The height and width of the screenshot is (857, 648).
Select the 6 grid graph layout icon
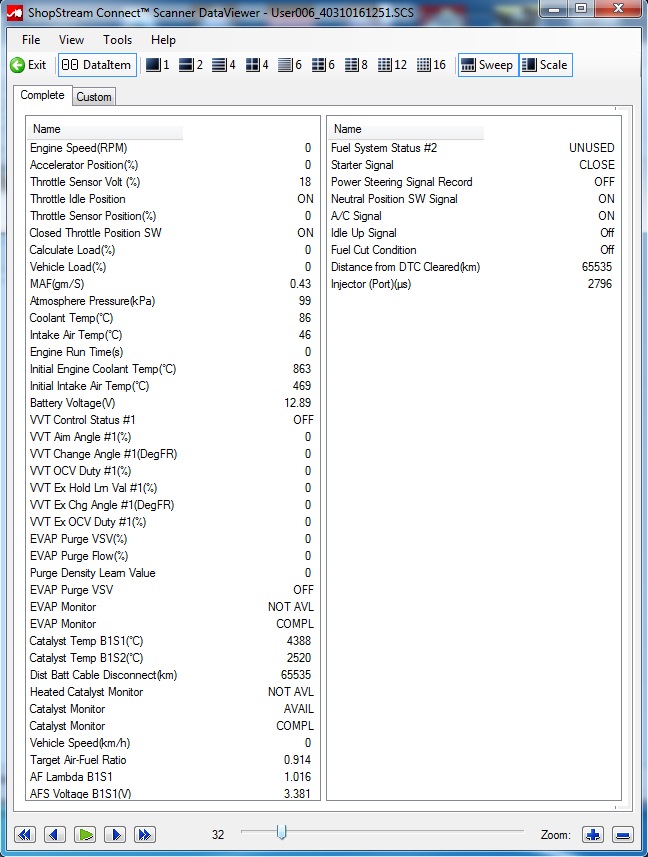click(323, 65)
